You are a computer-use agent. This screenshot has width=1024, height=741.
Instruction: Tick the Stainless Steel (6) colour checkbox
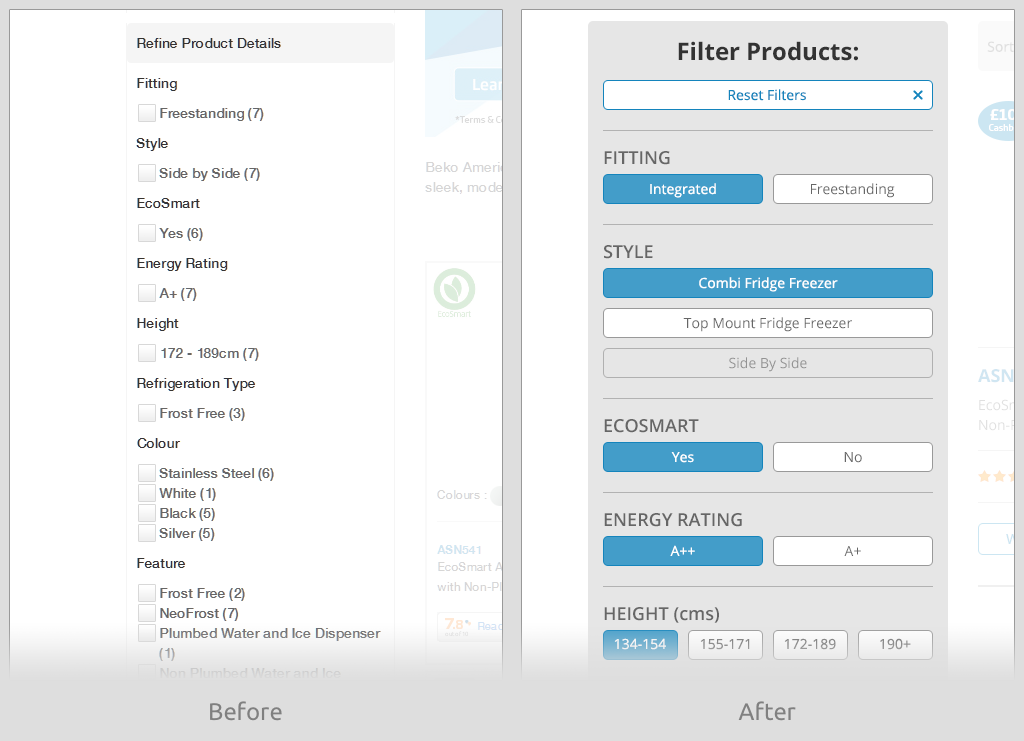click(147, 473)
